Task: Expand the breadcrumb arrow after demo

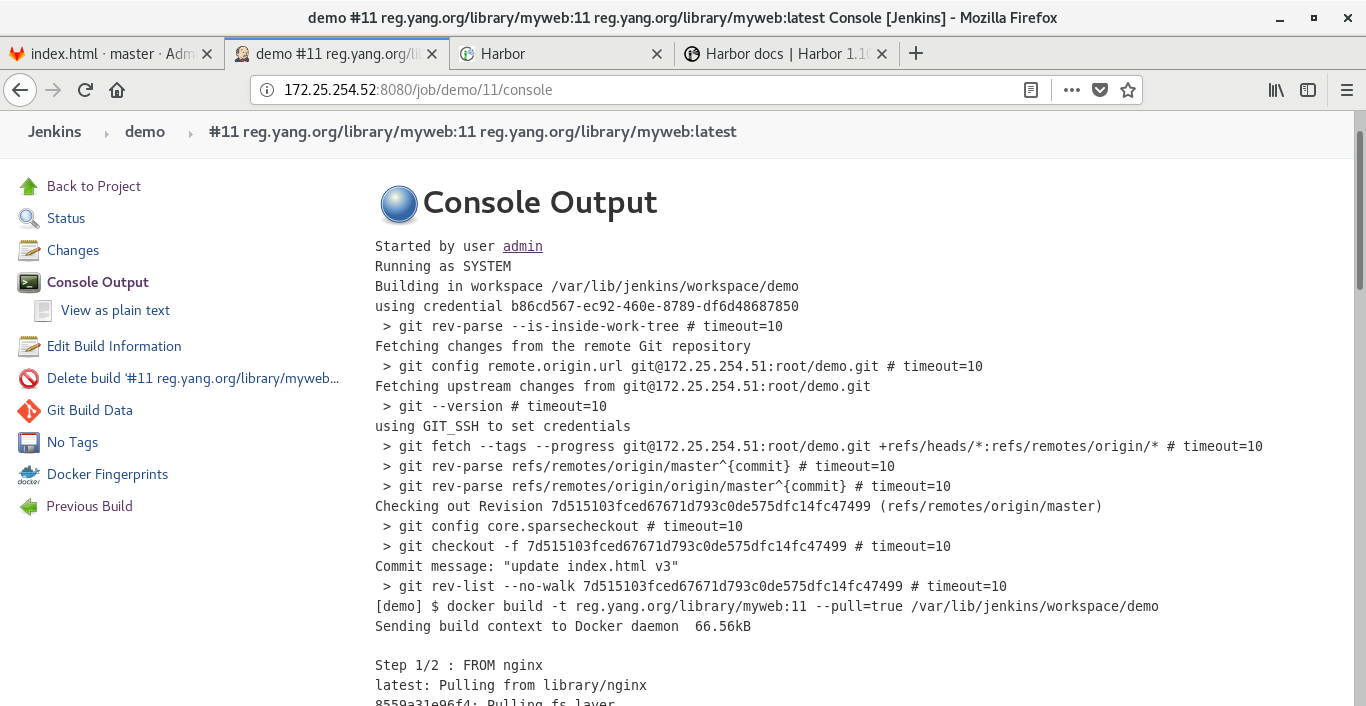Action: coord(190,133)
